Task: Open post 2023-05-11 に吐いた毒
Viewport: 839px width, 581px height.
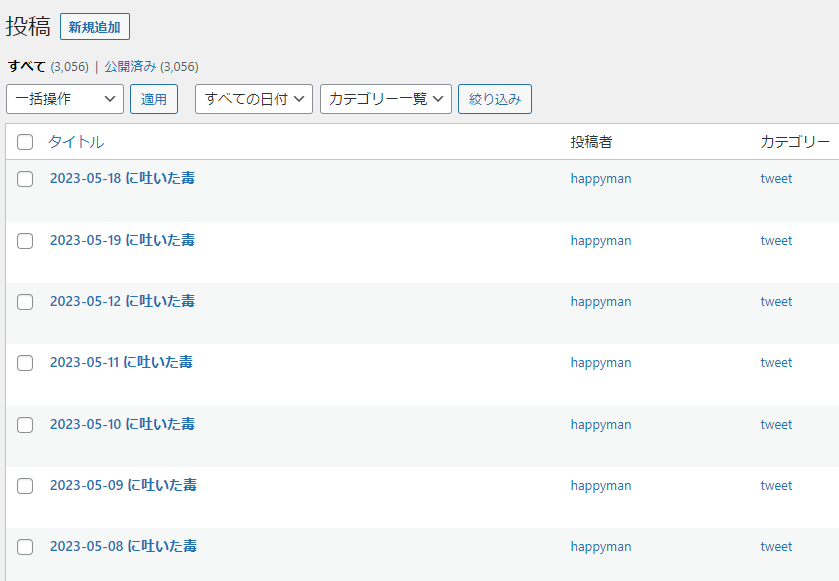Action: [121, 362]
